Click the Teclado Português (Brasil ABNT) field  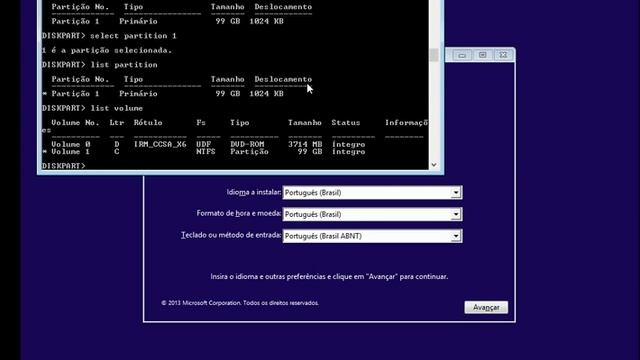pyautogui.click(x=372, y=236)
